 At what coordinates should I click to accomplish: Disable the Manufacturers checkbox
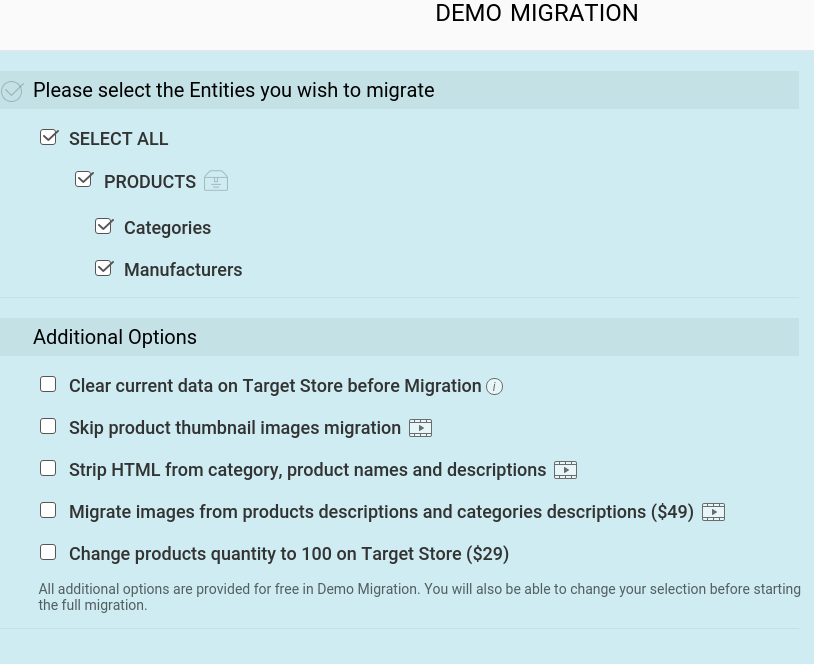103,268
